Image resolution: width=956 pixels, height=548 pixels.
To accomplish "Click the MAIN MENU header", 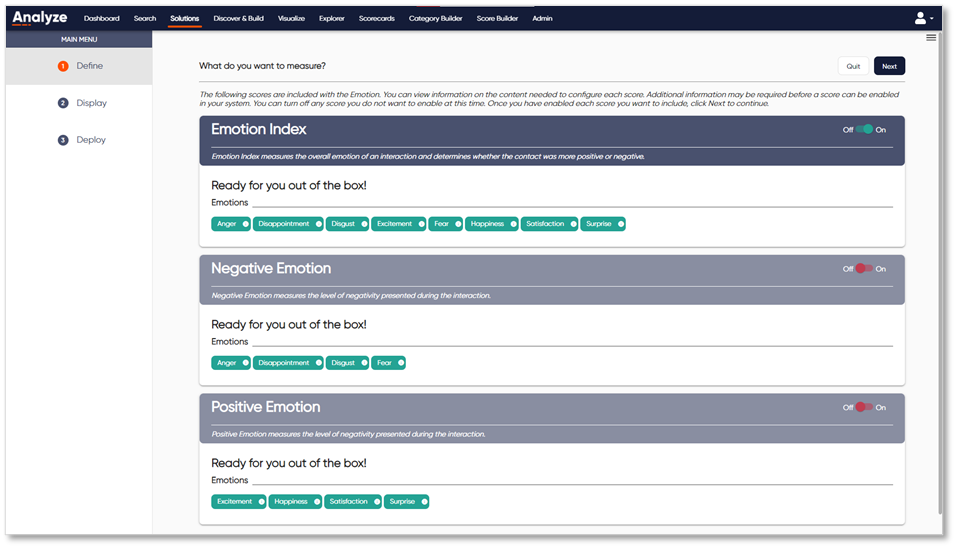I will 79,39.
